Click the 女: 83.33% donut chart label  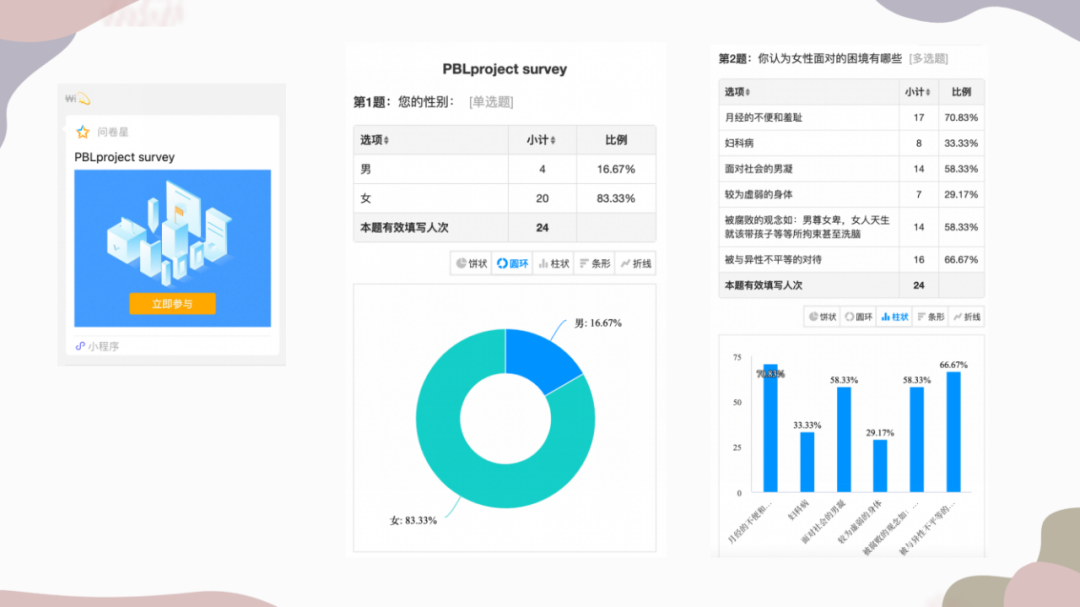pyautogui.click(x=413, y=520)
